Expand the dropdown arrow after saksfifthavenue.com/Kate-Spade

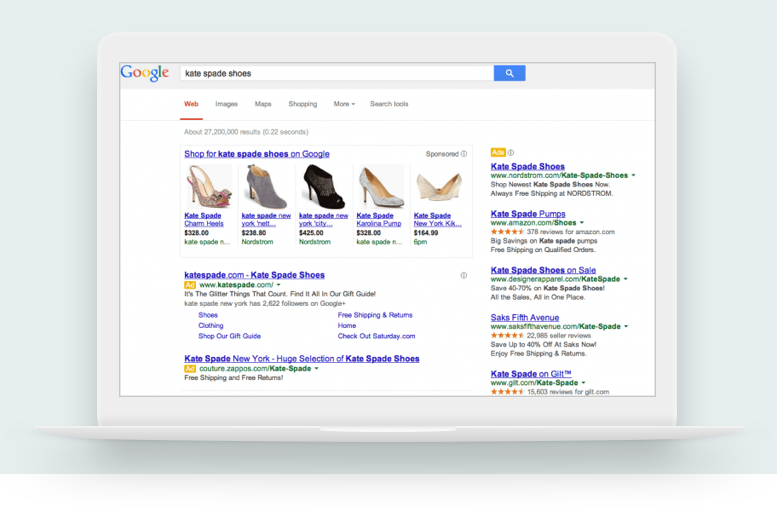tap(626, 327)
